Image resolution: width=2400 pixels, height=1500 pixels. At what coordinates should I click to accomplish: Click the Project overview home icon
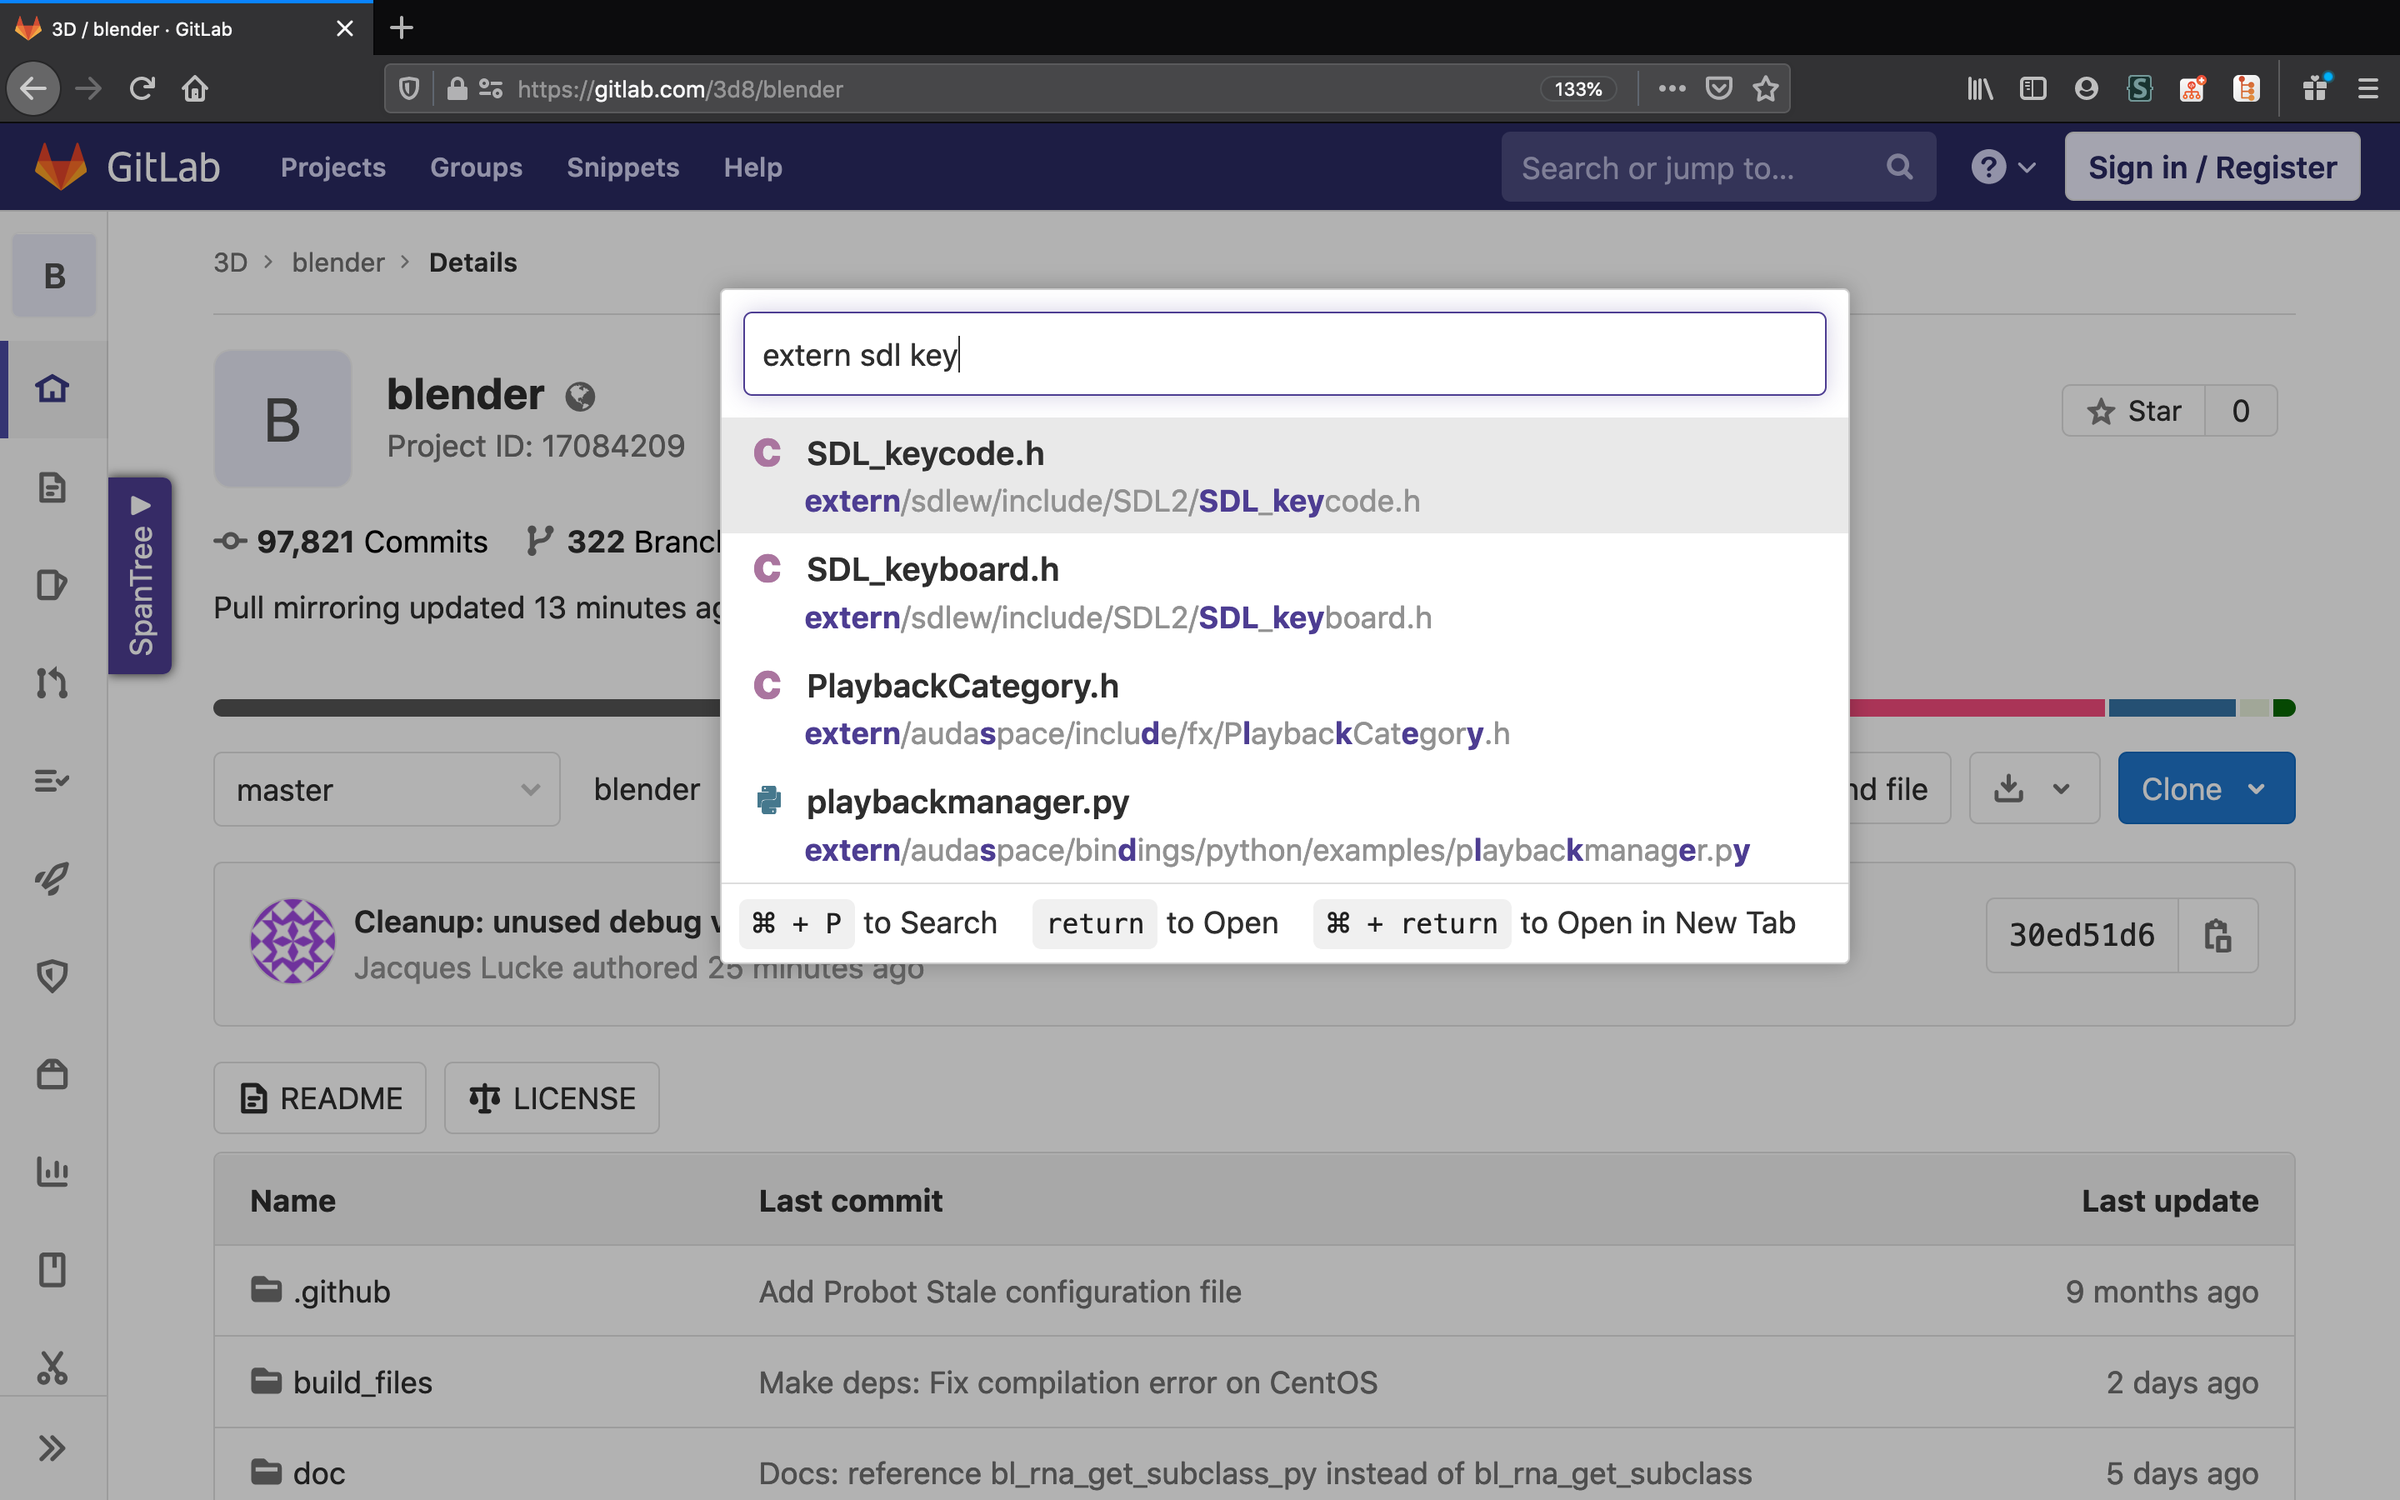pyautogui.click(x=52, y=388)
